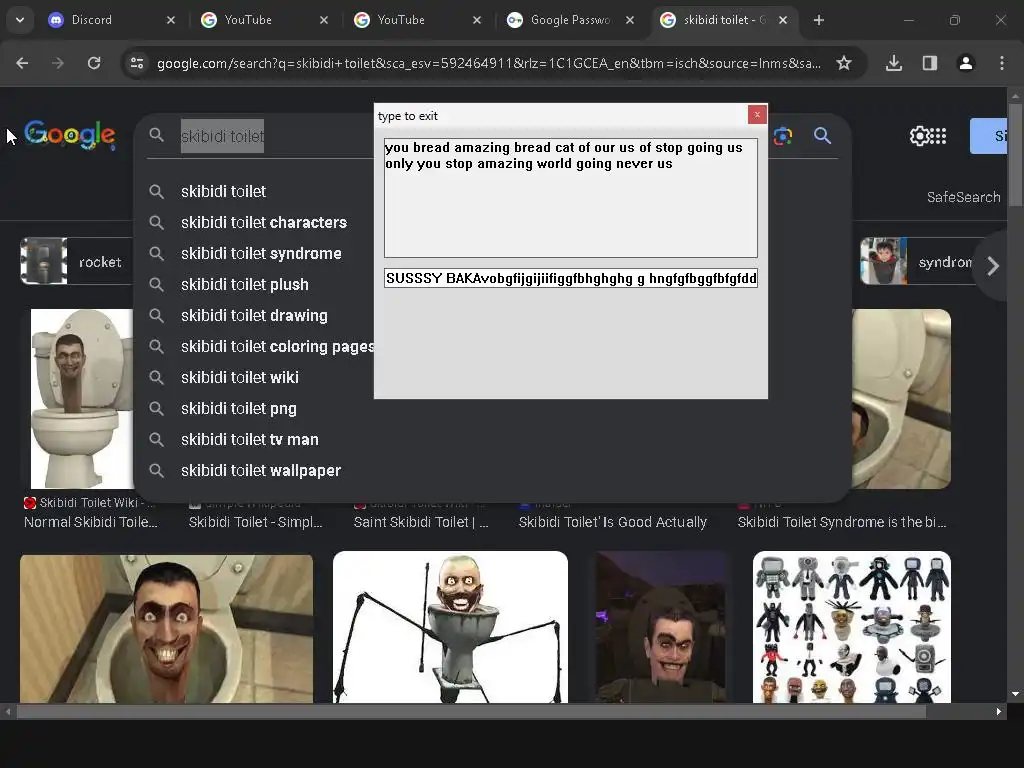This screenshot has width=1024, height=768.
Task: Click the Chrome address bar URL
Action: (x=488, y=63)
